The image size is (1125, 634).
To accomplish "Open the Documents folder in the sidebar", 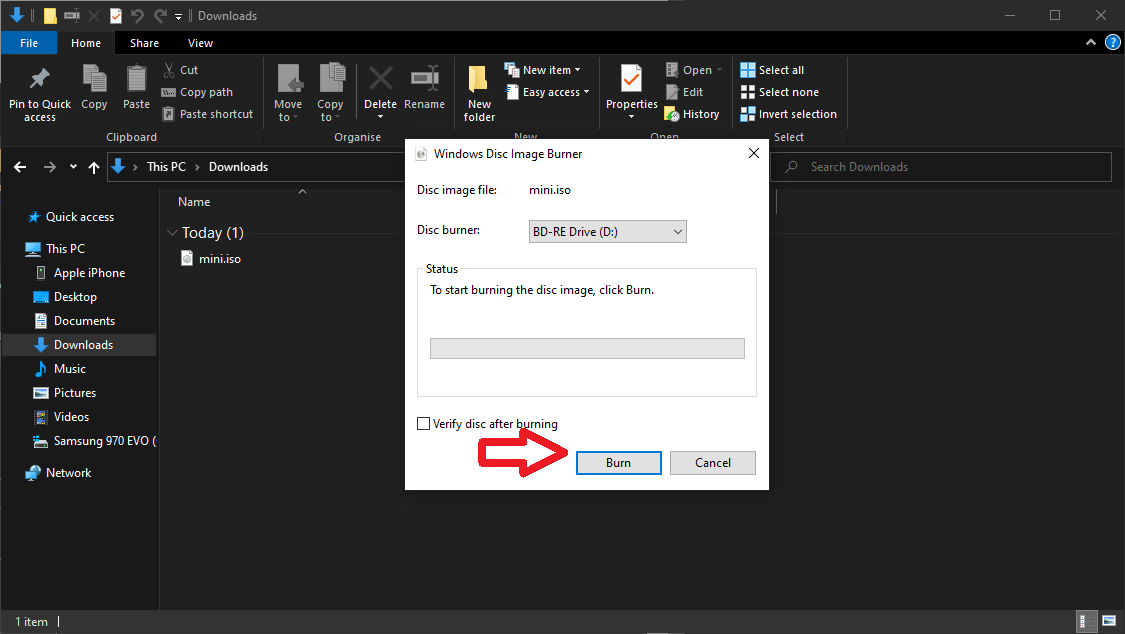I will click(x=75, y=321).
